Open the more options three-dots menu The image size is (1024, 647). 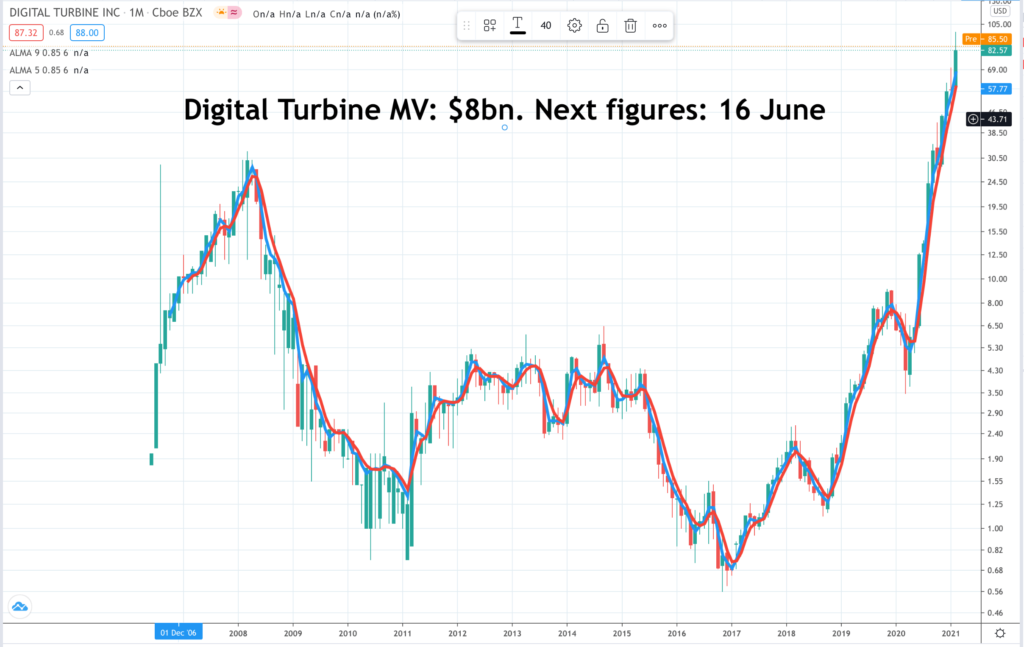[x=660, y=25]
